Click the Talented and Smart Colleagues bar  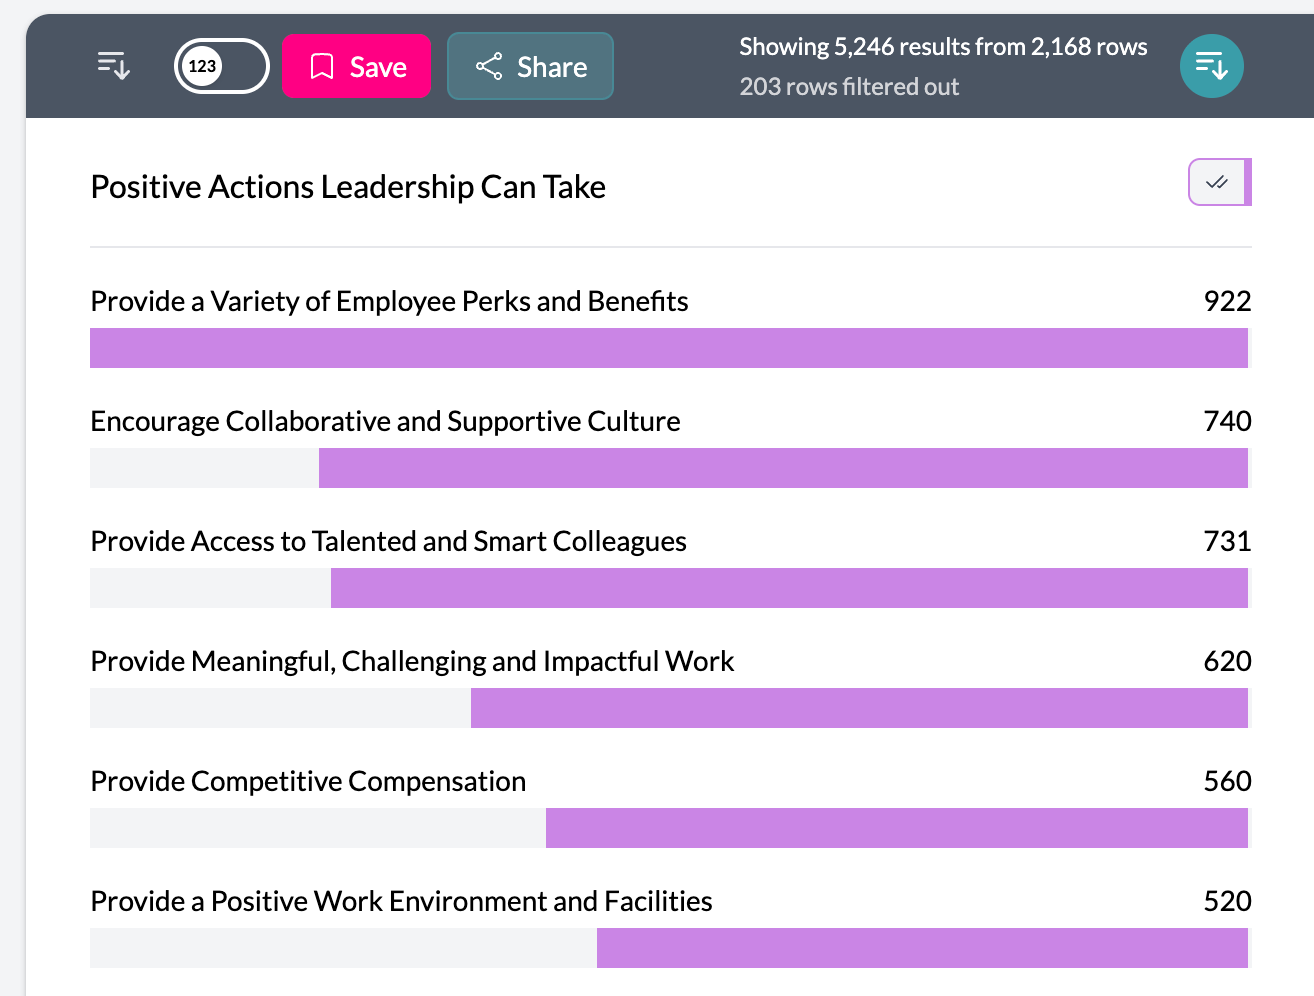pyautogui.click(x=788, y=588)
